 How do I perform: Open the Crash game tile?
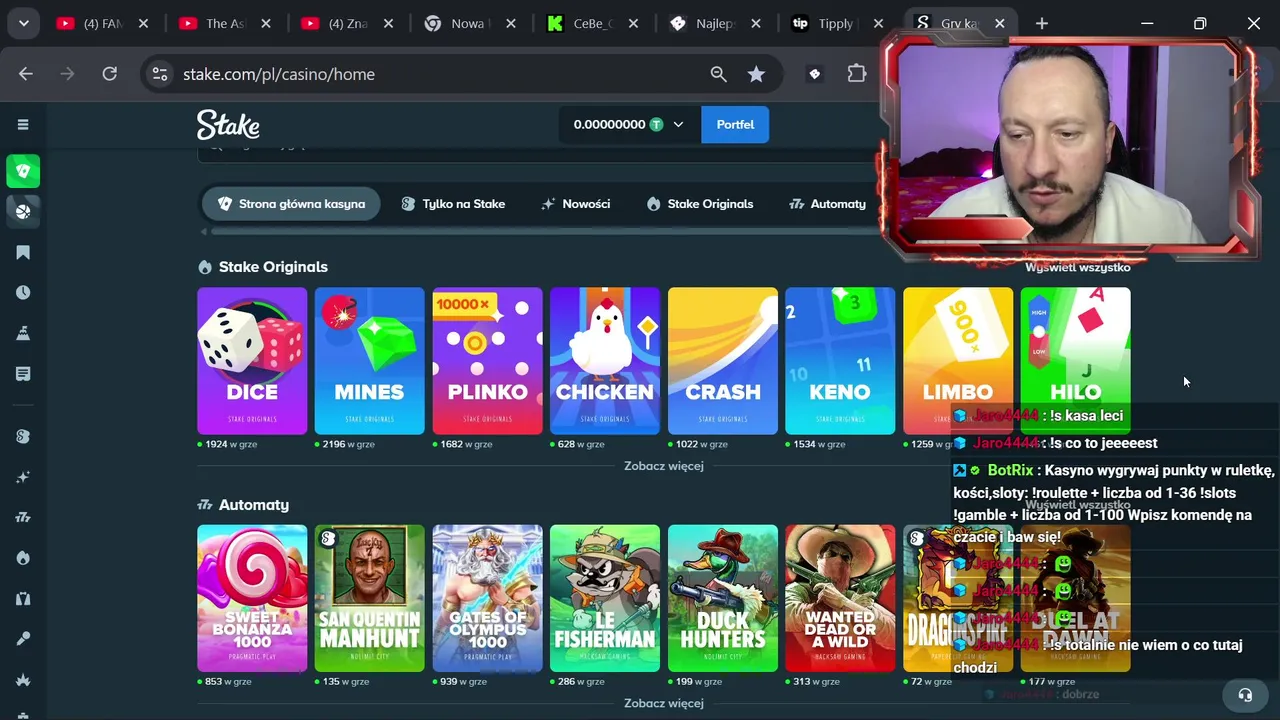[723, 361]
